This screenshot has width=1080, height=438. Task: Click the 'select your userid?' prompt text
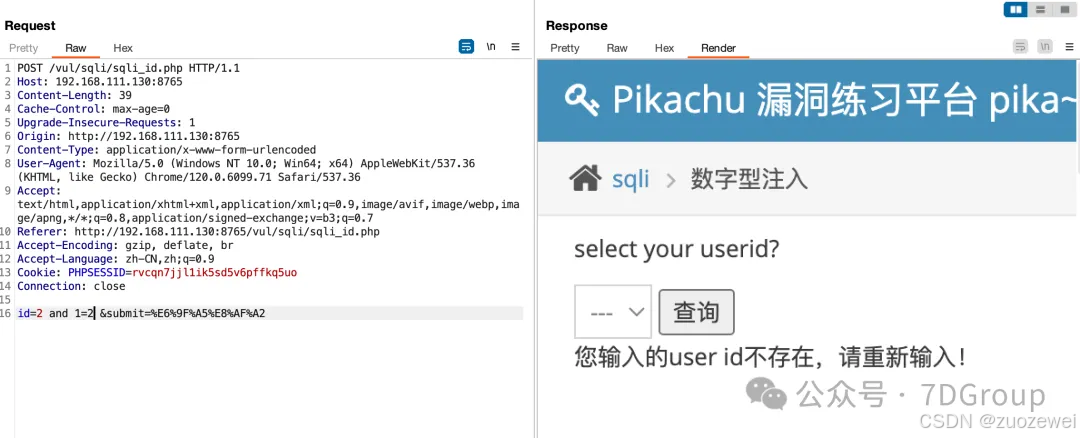[676, 249]
